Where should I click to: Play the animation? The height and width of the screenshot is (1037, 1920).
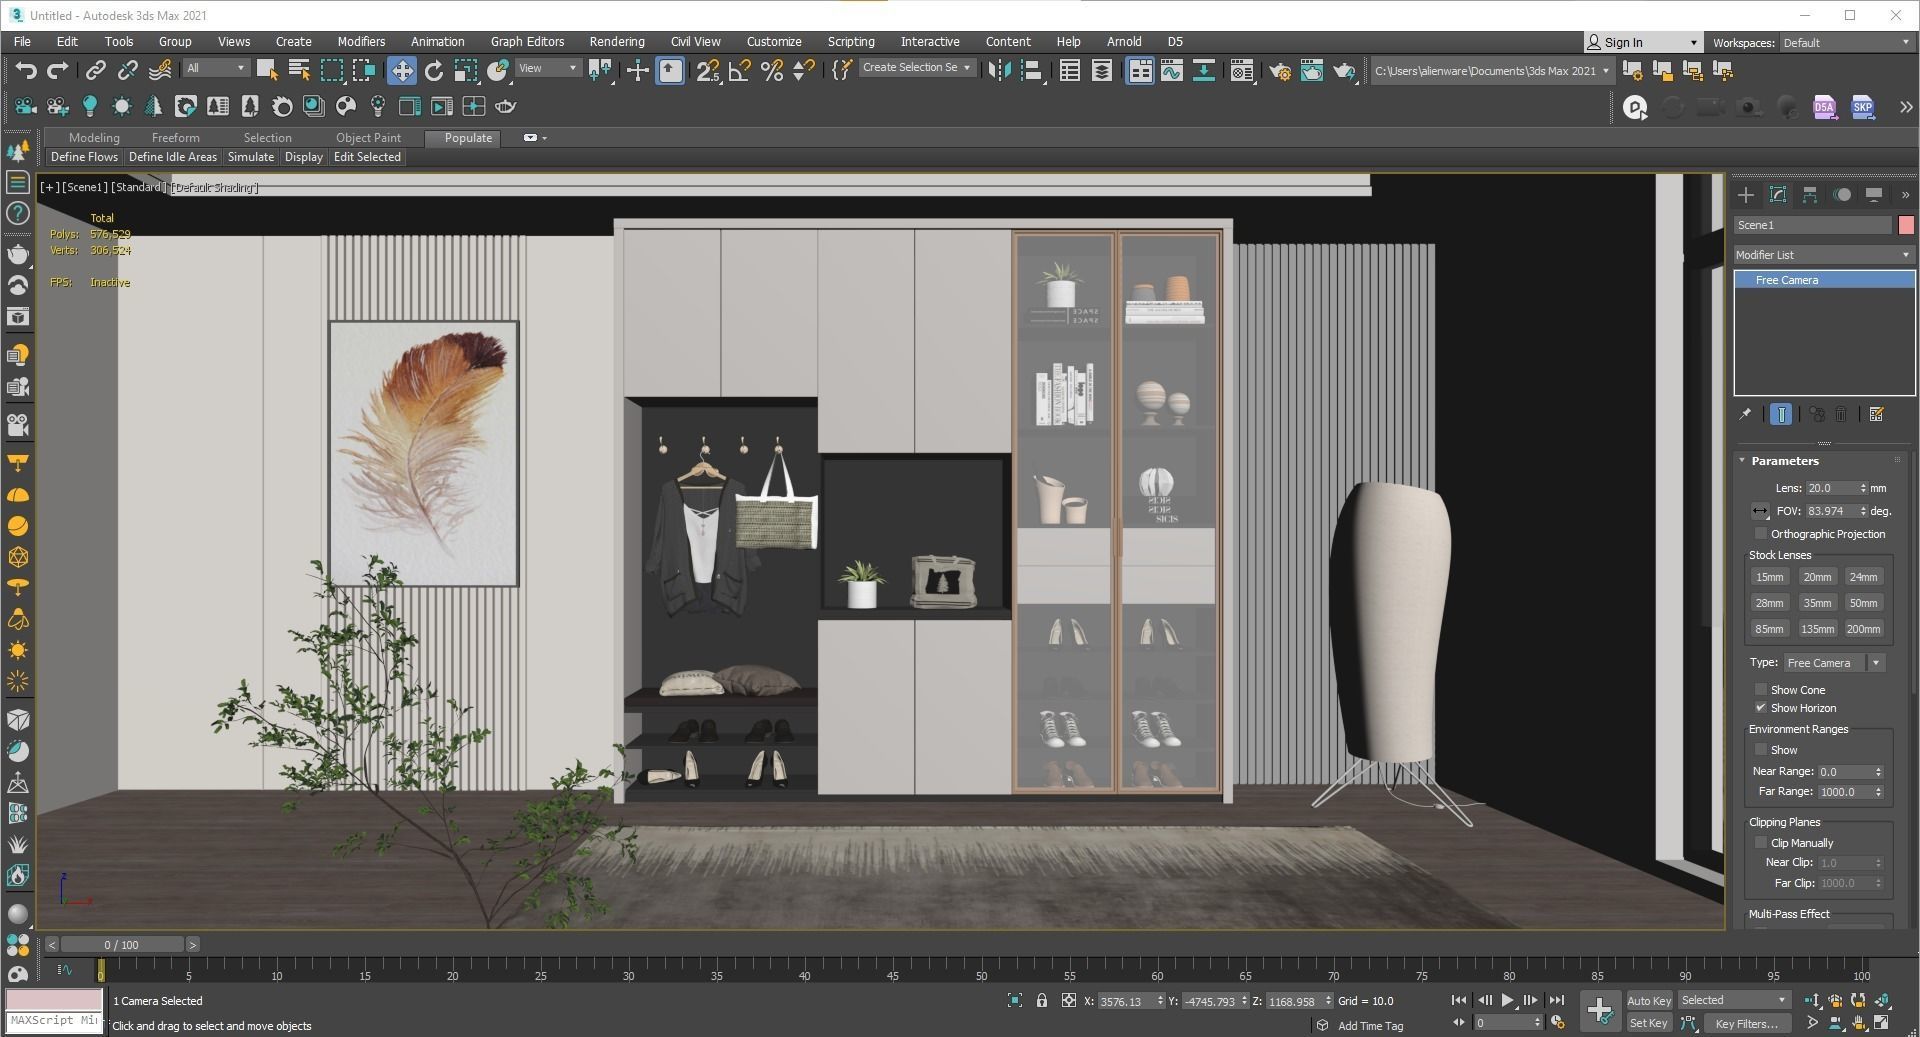1507,1000
